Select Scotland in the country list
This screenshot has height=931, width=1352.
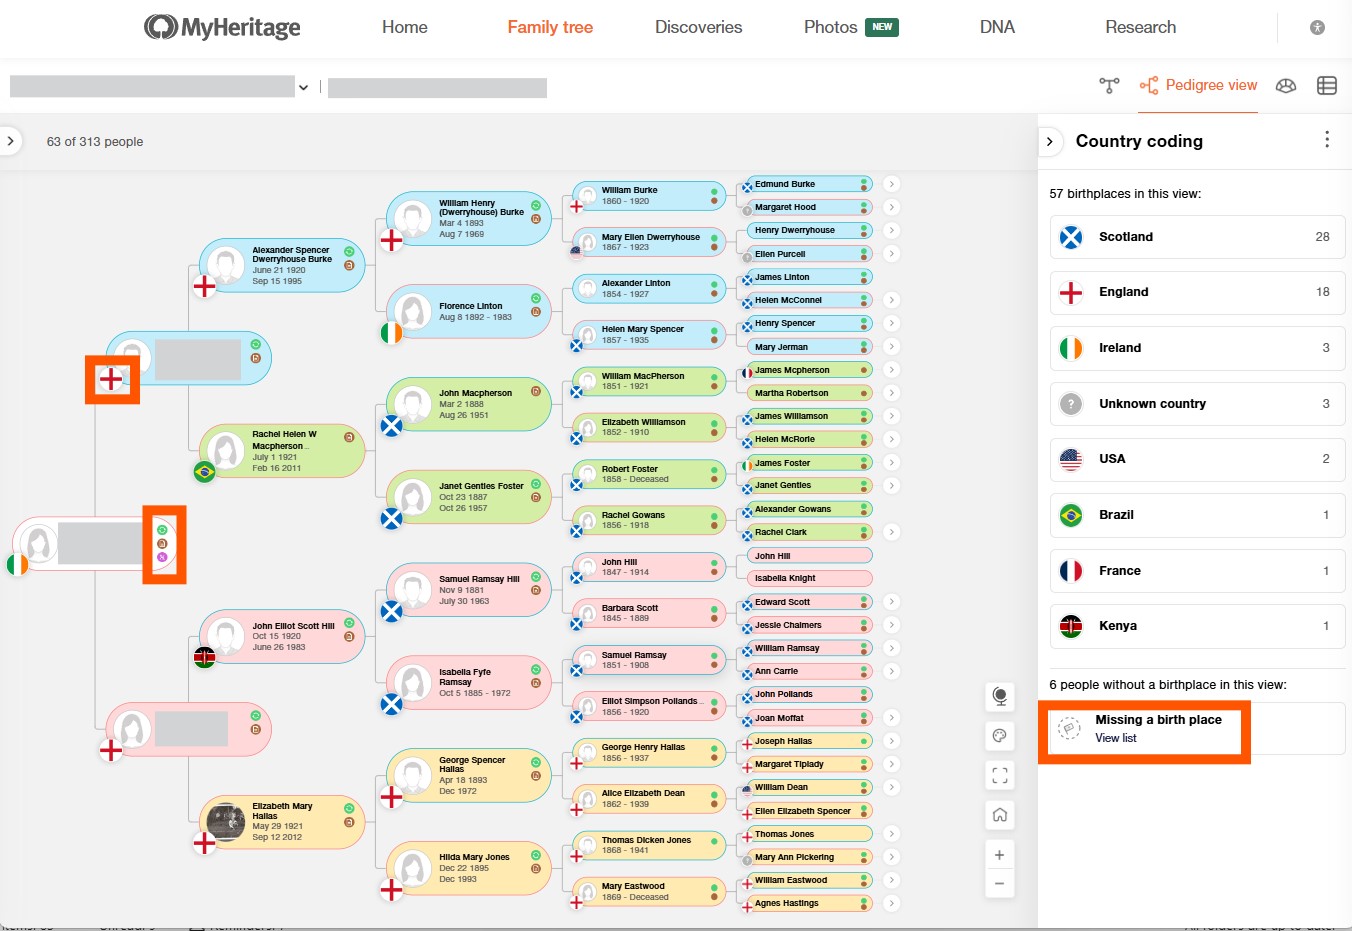pos(1196,237)
